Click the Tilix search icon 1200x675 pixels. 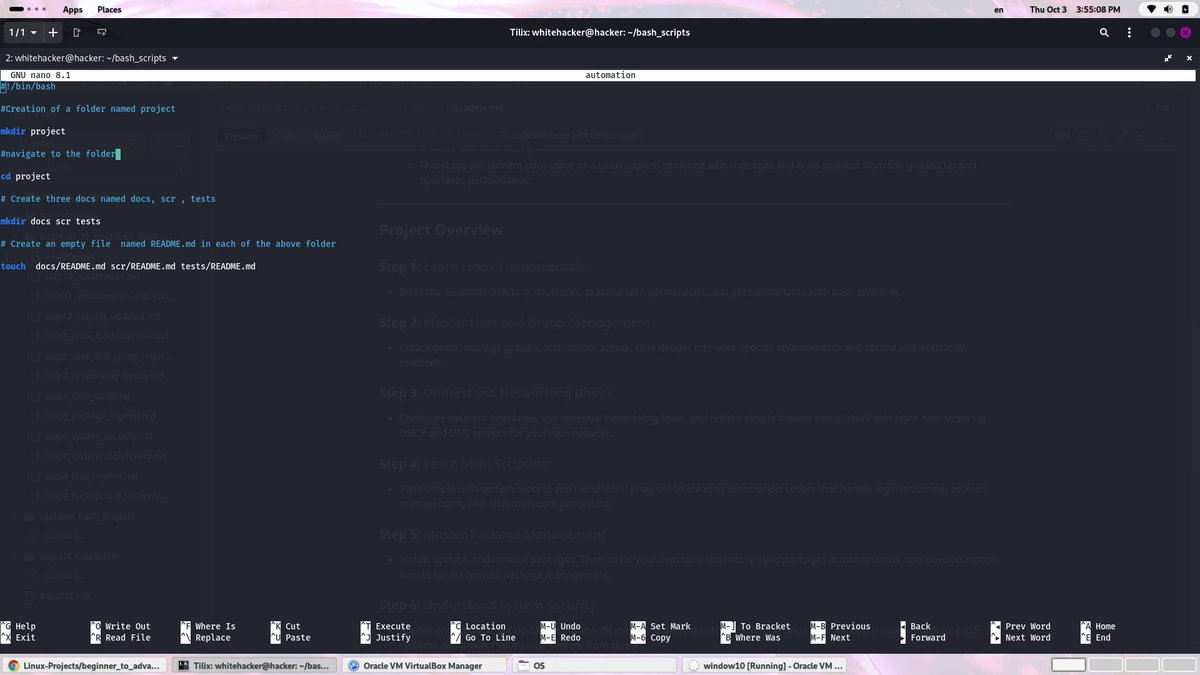tap(1104, 32)
